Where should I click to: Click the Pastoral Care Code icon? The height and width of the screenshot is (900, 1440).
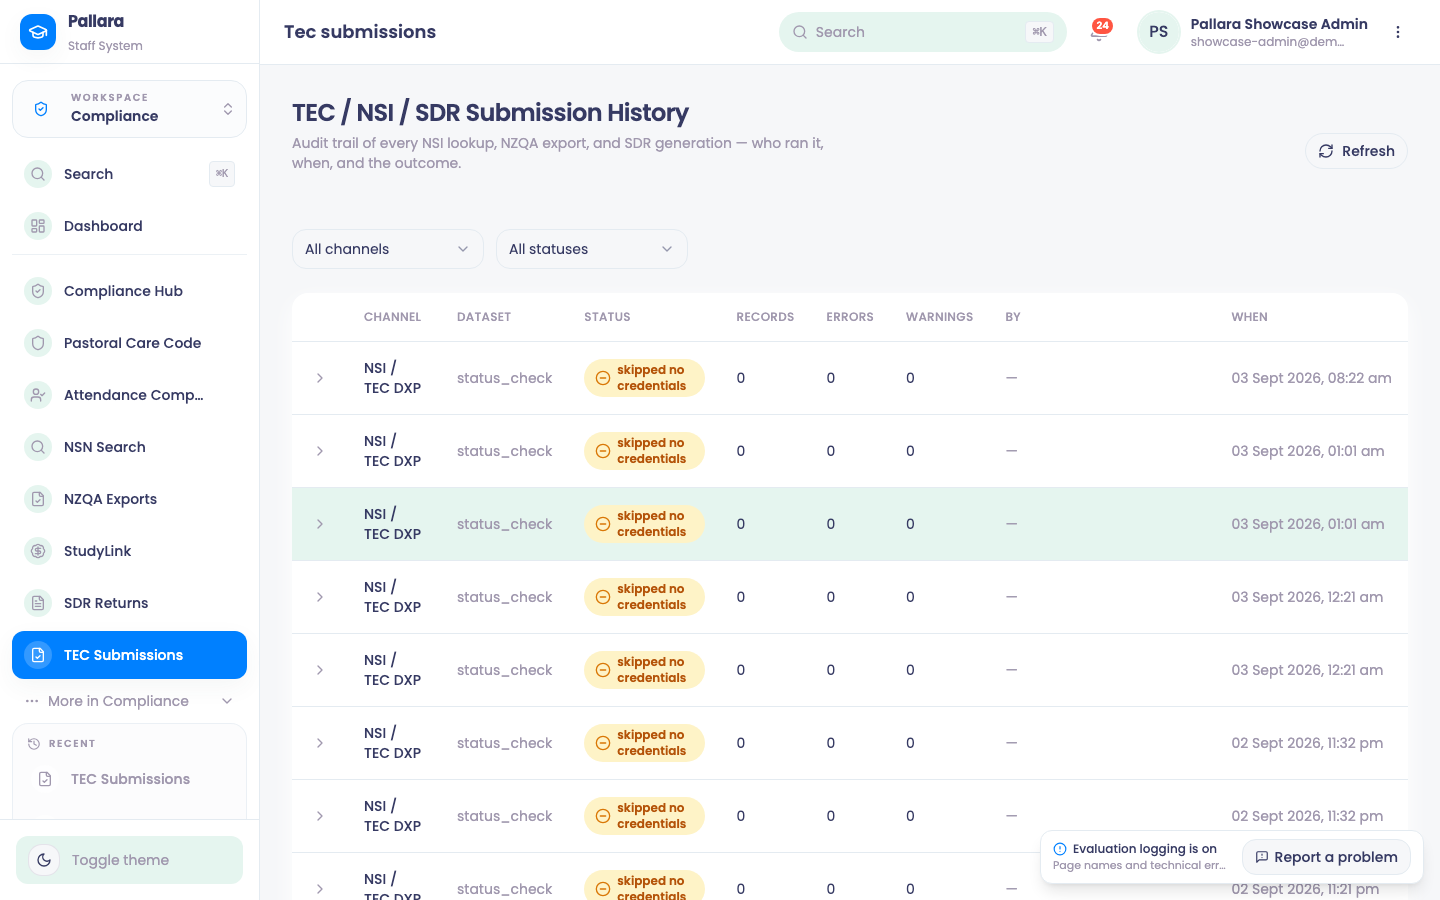pos(38,343)
